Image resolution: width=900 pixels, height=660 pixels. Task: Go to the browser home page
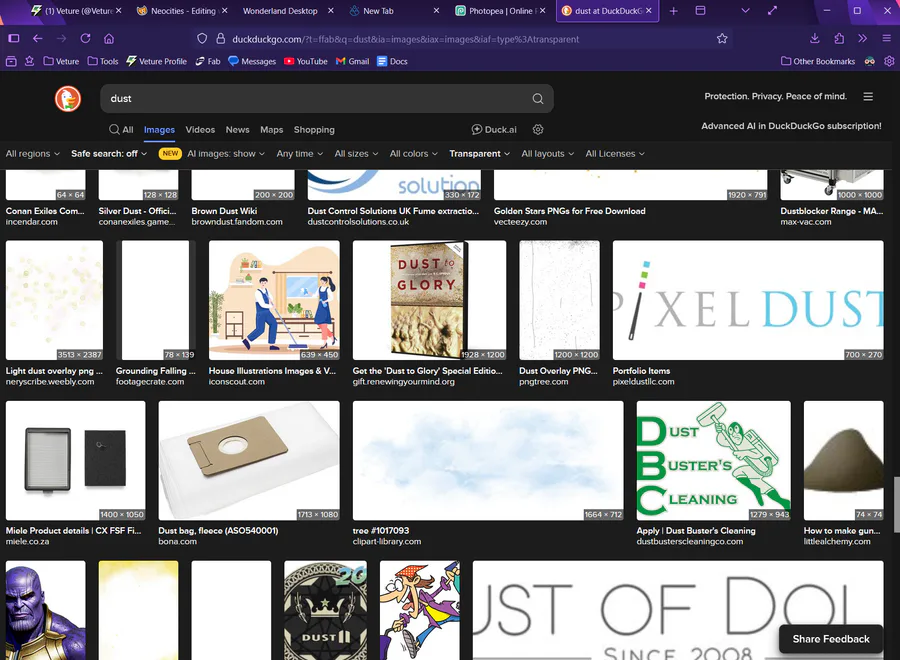(109, 38)
